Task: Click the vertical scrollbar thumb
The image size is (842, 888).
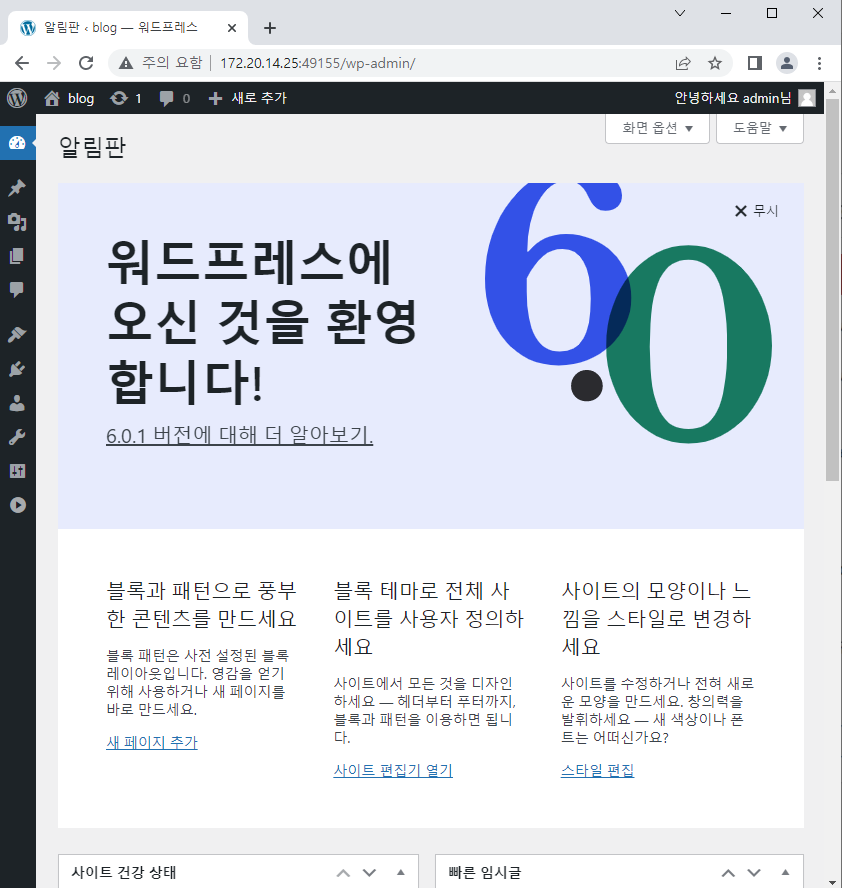Action: (832, 289)
